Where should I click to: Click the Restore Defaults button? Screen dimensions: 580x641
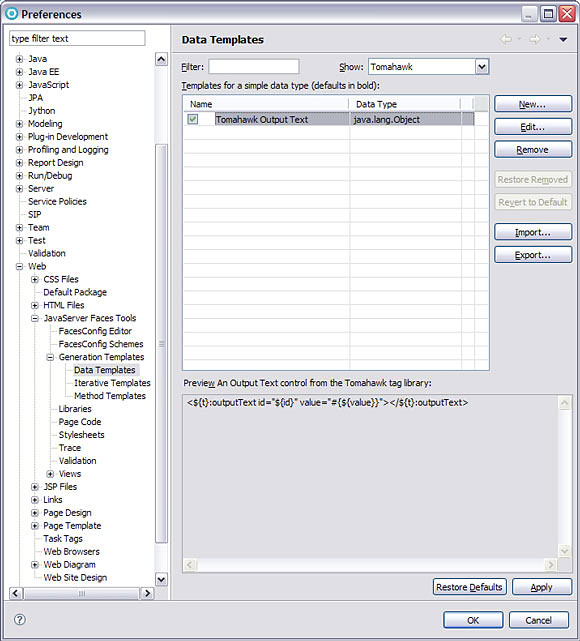pos(469,587)
